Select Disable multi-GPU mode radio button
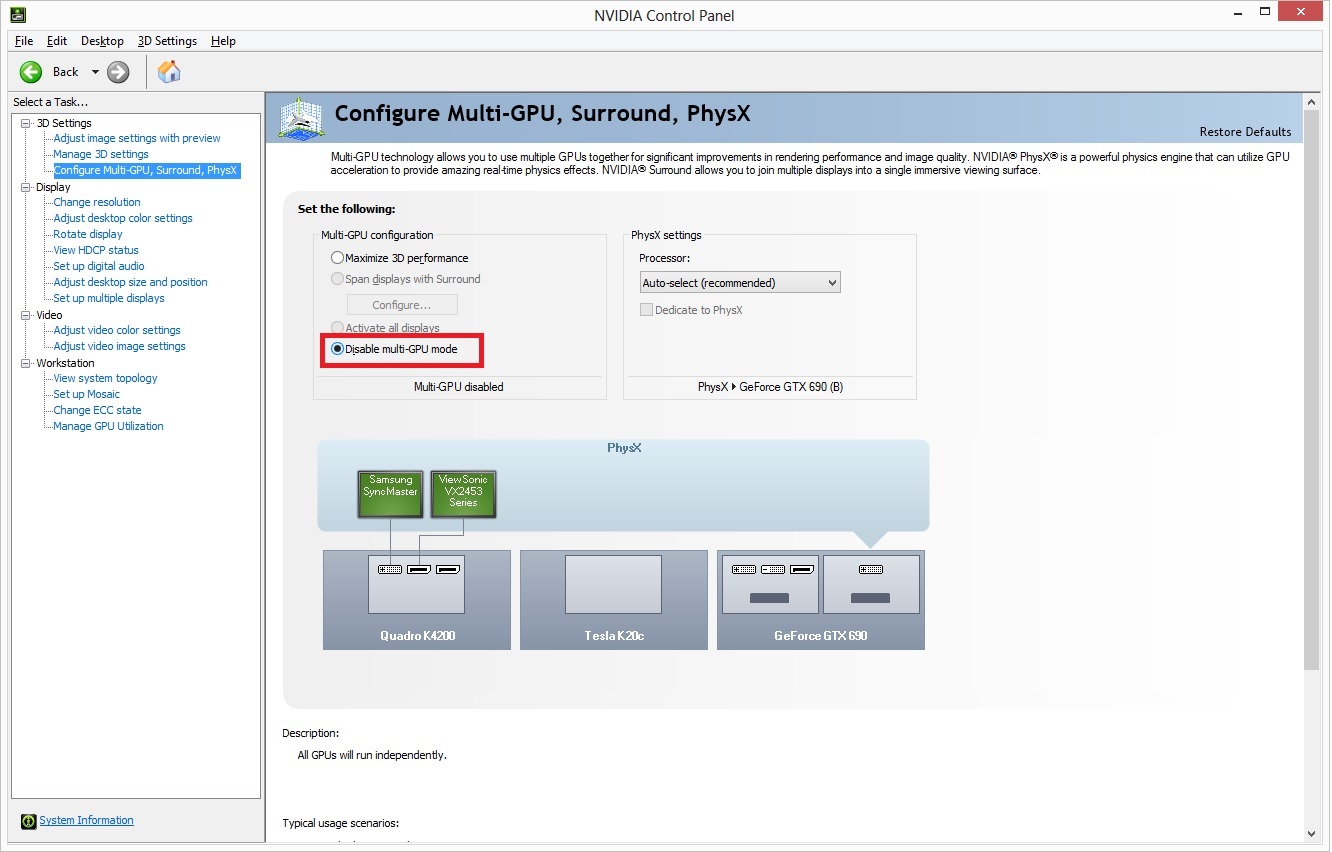 click(337, 349)
